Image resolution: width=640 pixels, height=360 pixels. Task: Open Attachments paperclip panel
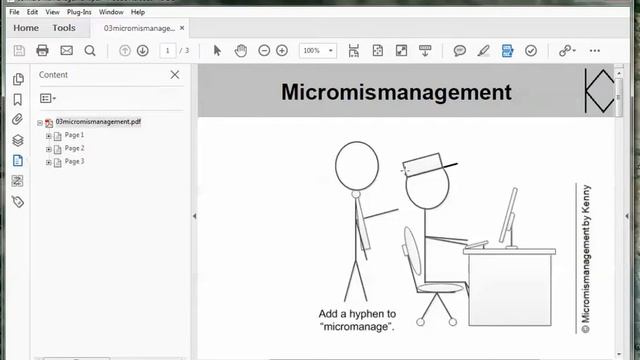point(17,120)
